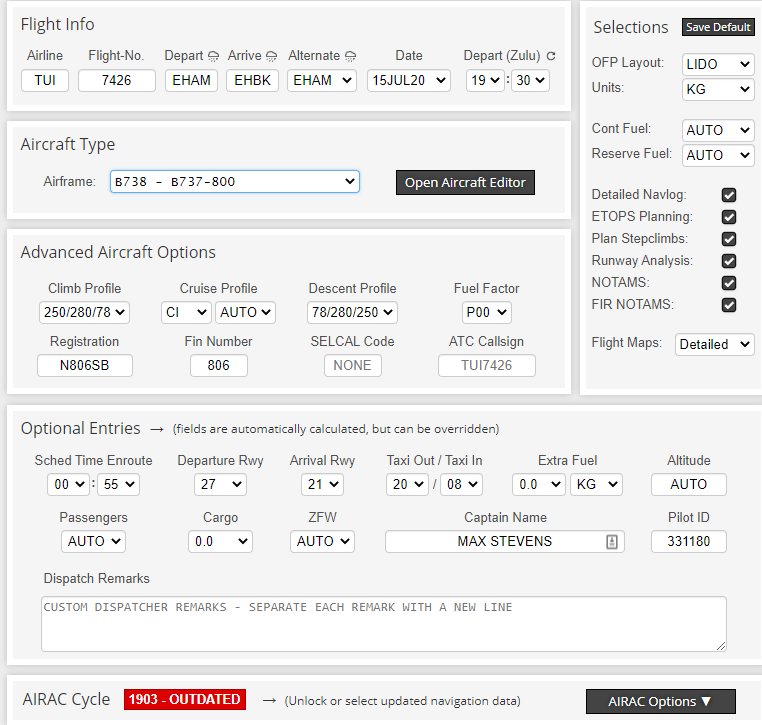Image resolution: width=762 pixels, height=725 pixels.
Task: Click the refresh icon next to Depart (Zulu)
Action: 551,57
